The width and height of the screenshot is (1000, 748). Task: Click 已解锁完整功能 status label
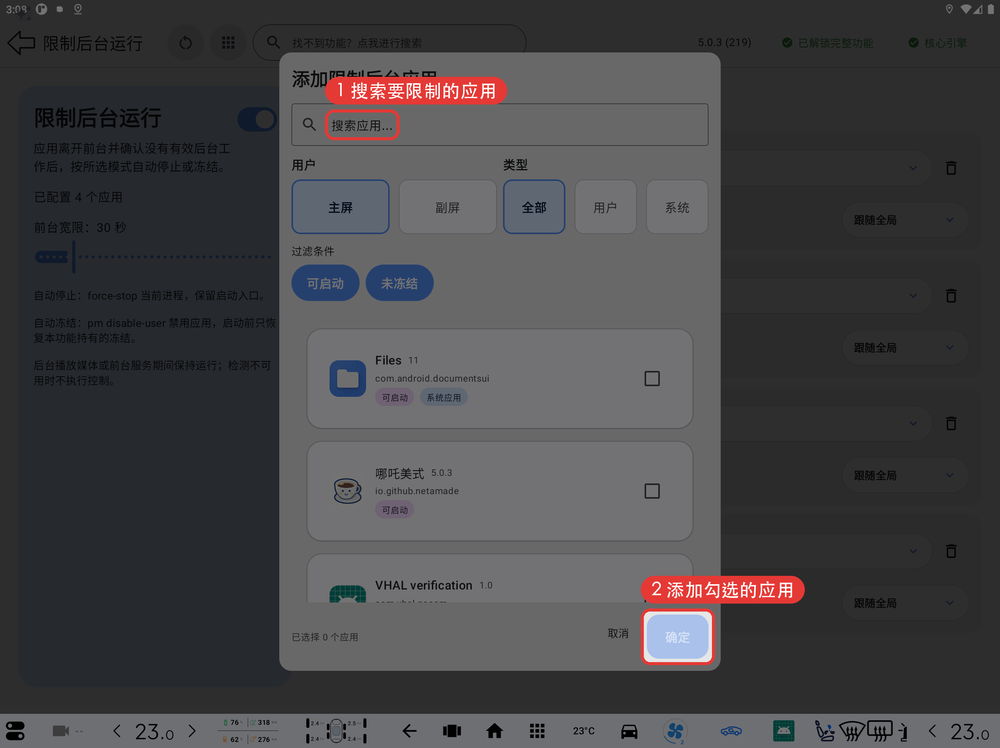pyautogui.click(x=828, y=43)
